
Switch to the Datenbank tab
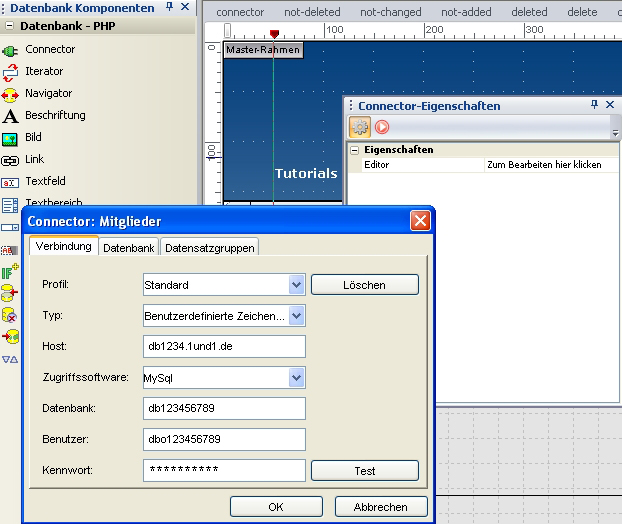click(129, 247)
